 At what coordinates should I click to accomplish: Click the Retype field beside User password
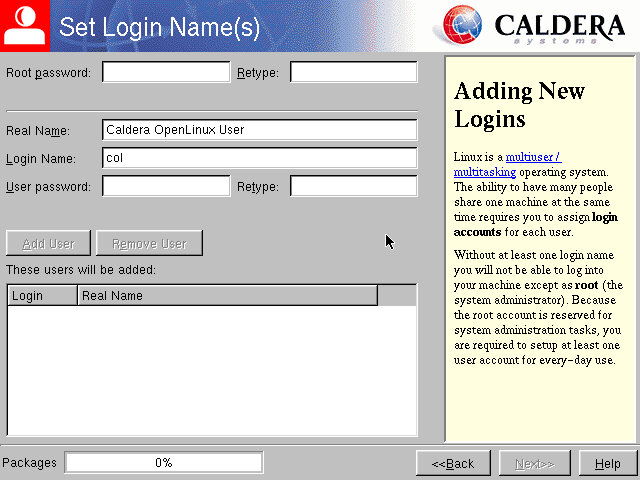click(x=353, y=186)
